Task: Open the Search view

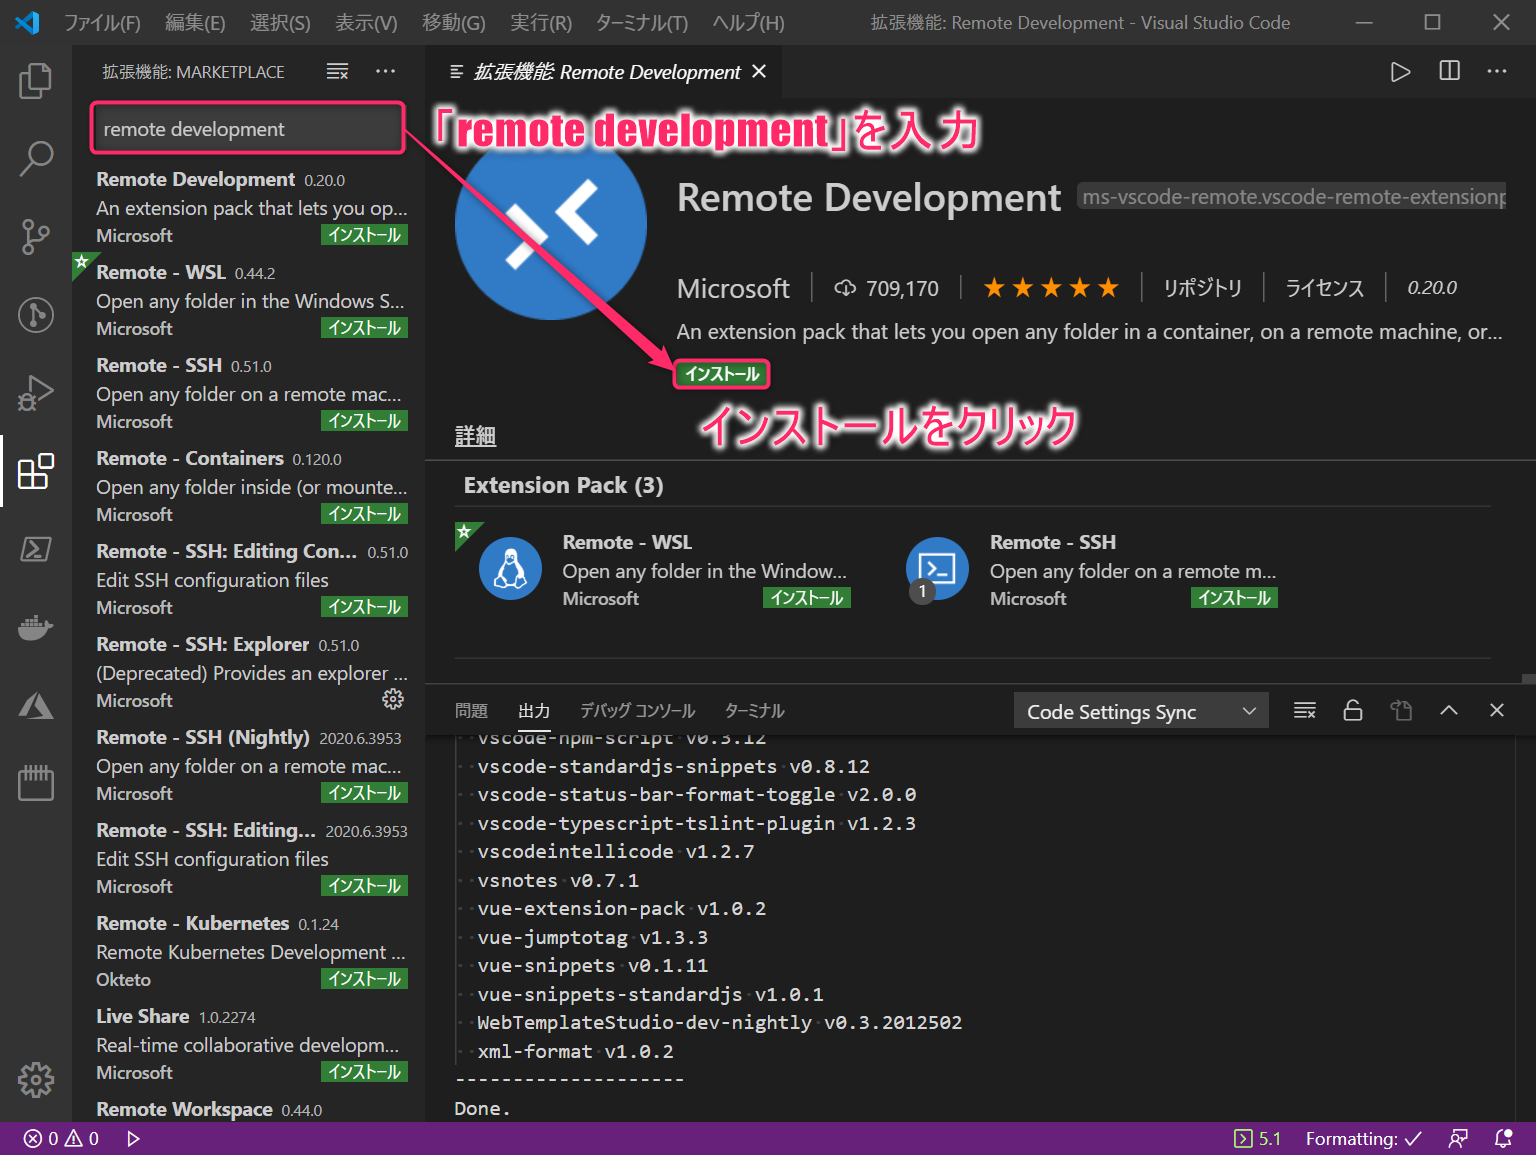Action: pyautogui.click(x=36, y=158)
